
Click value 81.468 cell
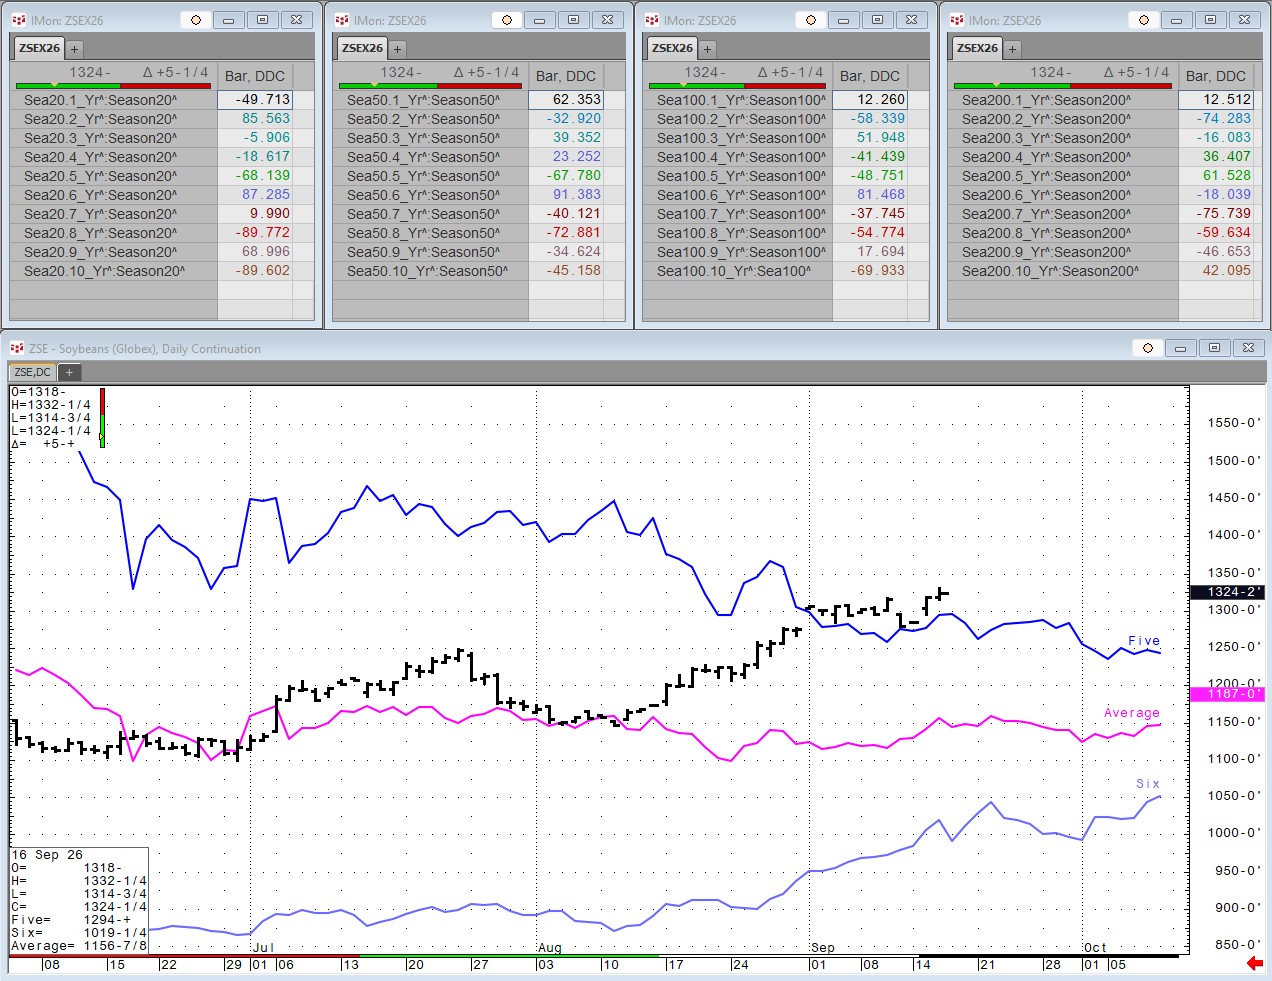870,195
